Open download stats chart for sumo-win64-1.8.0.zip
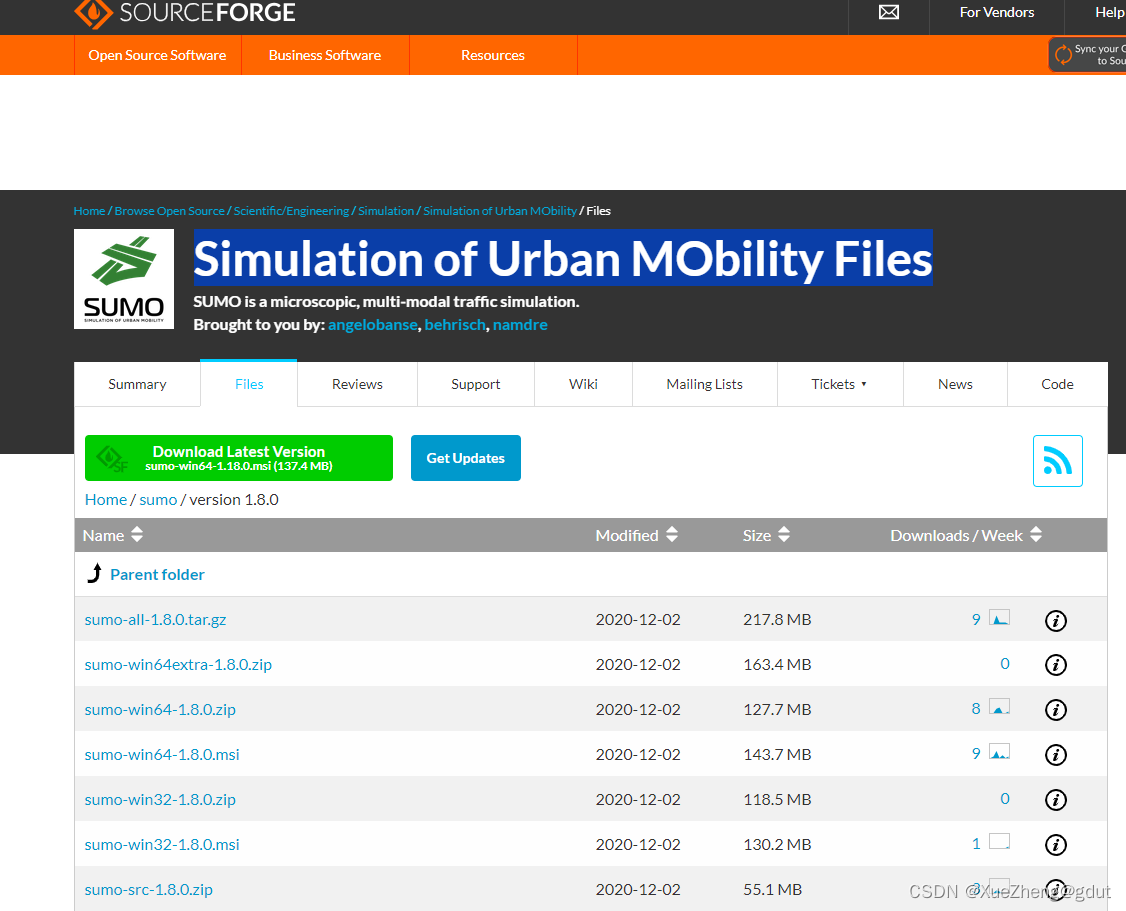The width and height of the screenshot is (1126, 911). tap(999, 707)
